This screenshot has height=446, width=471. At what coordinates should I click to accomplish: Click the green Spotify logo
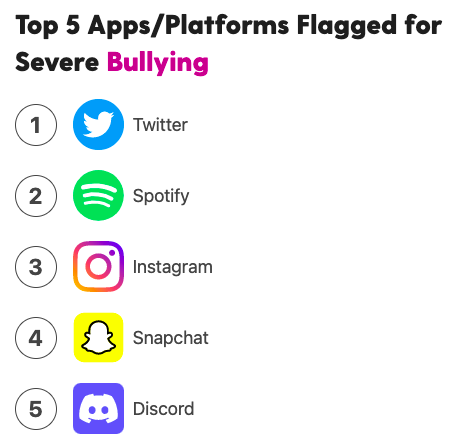pyautogui.click(x=98, y=195)
